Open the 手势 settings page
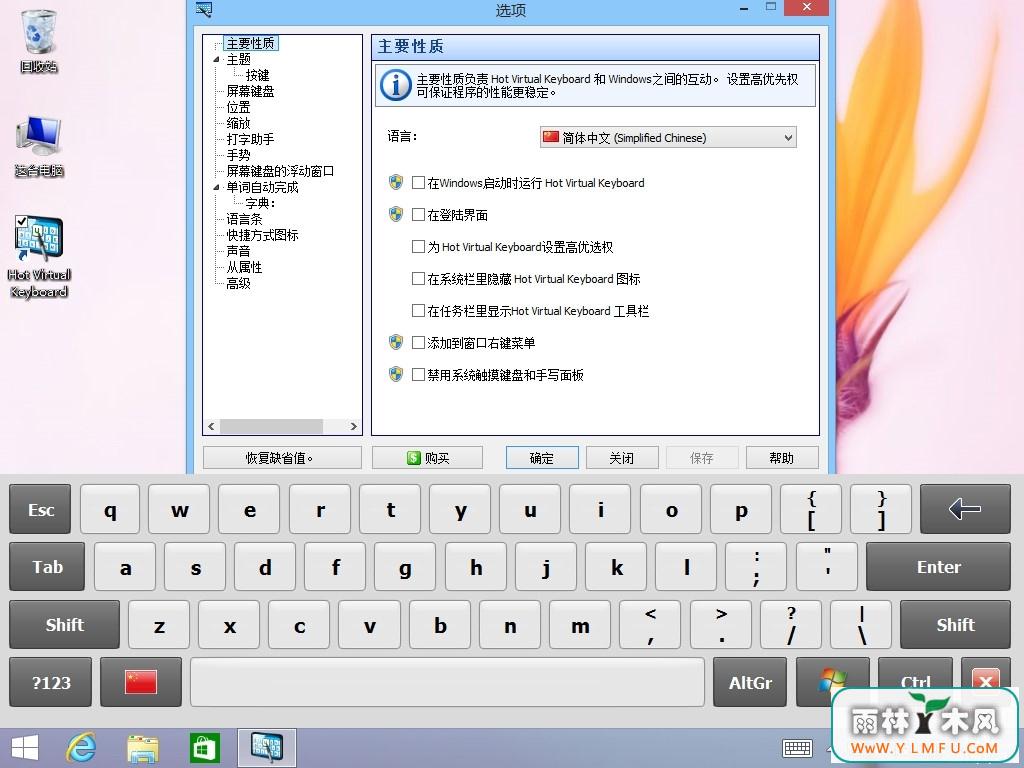The height and width of the screenshot is (768, 1024). click(238, 155)
